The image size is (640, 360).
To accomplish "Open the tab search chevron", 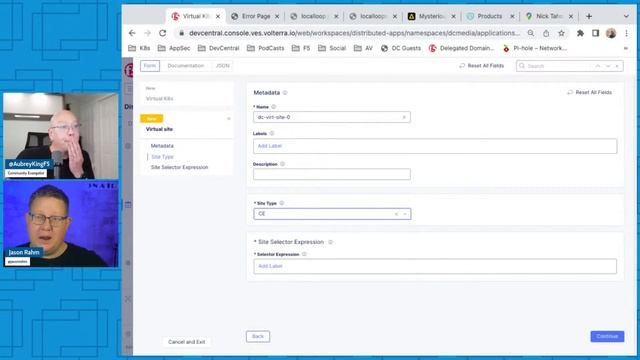I will pyautogui.click(x=626, y=16).
